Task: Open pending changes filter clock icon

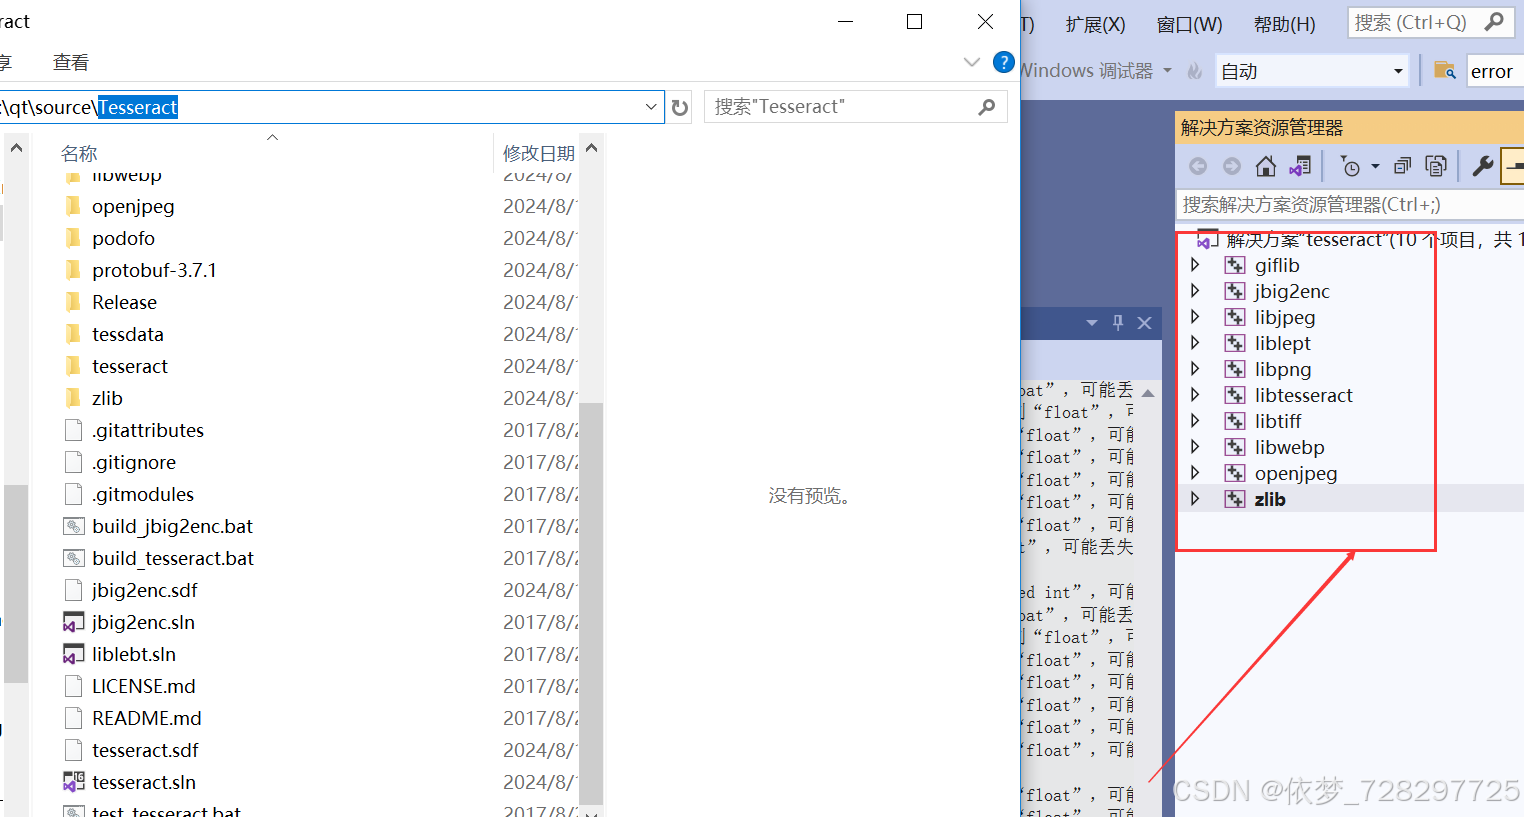Action: pos(1350,166)
